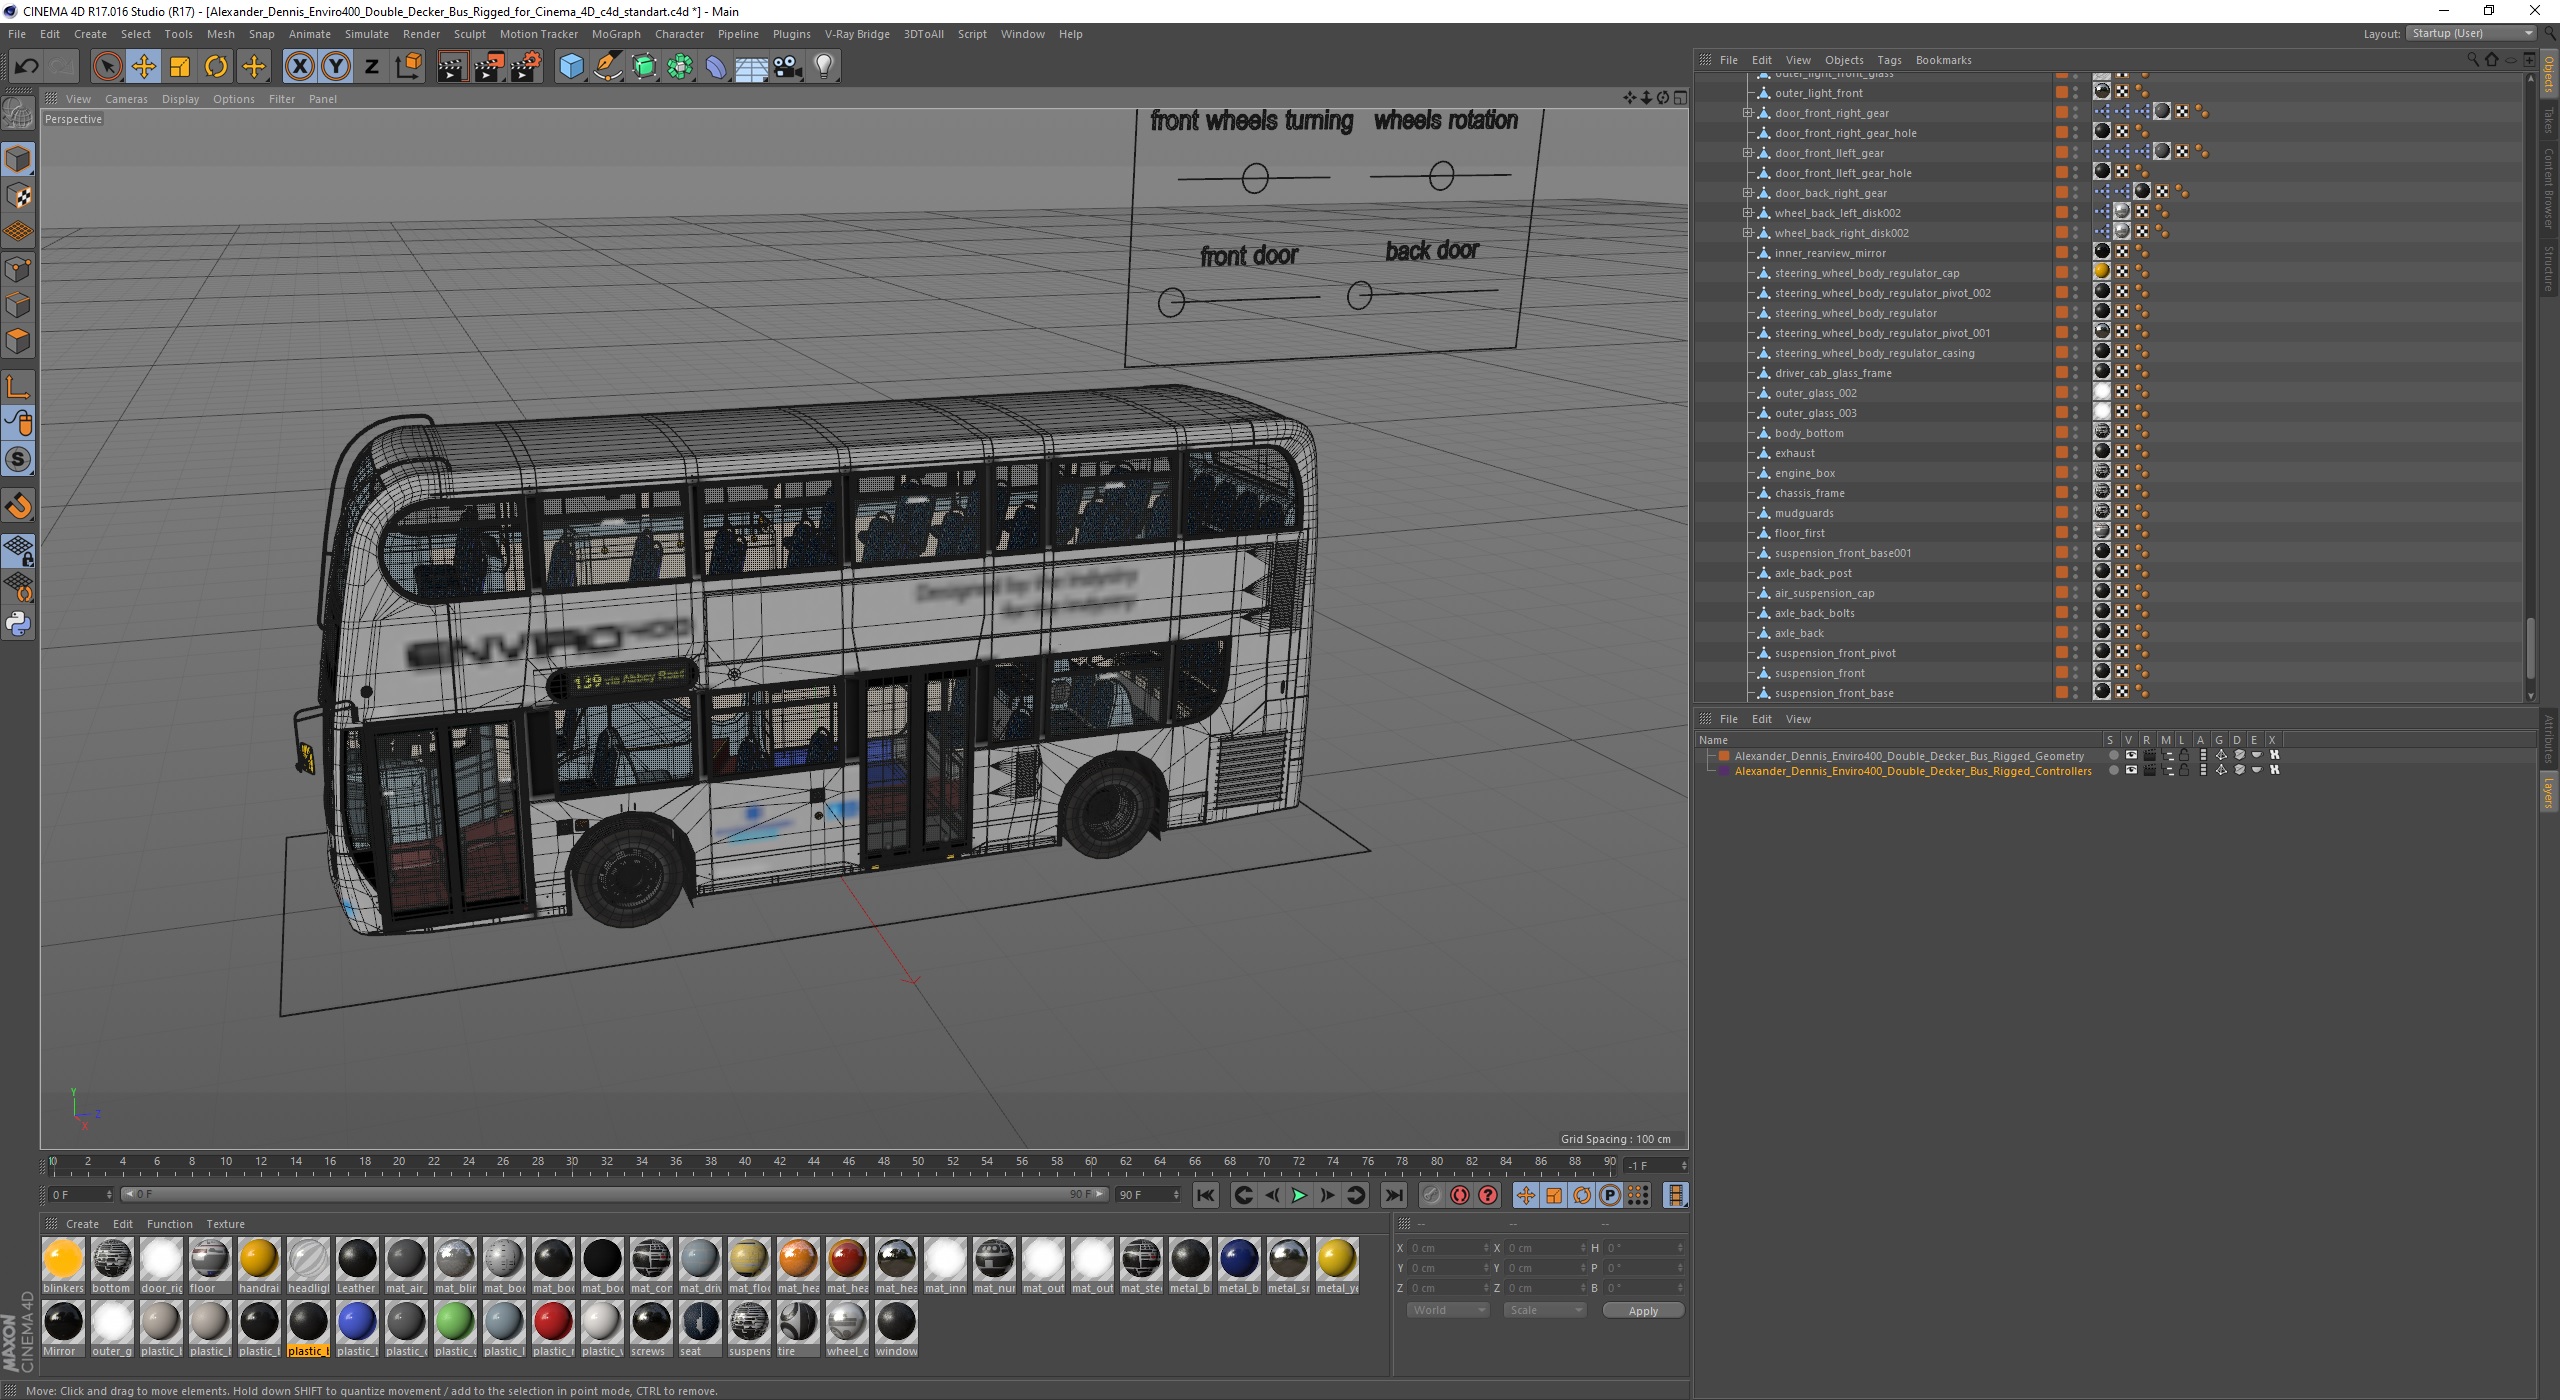Toggle X axis lock

299,66
